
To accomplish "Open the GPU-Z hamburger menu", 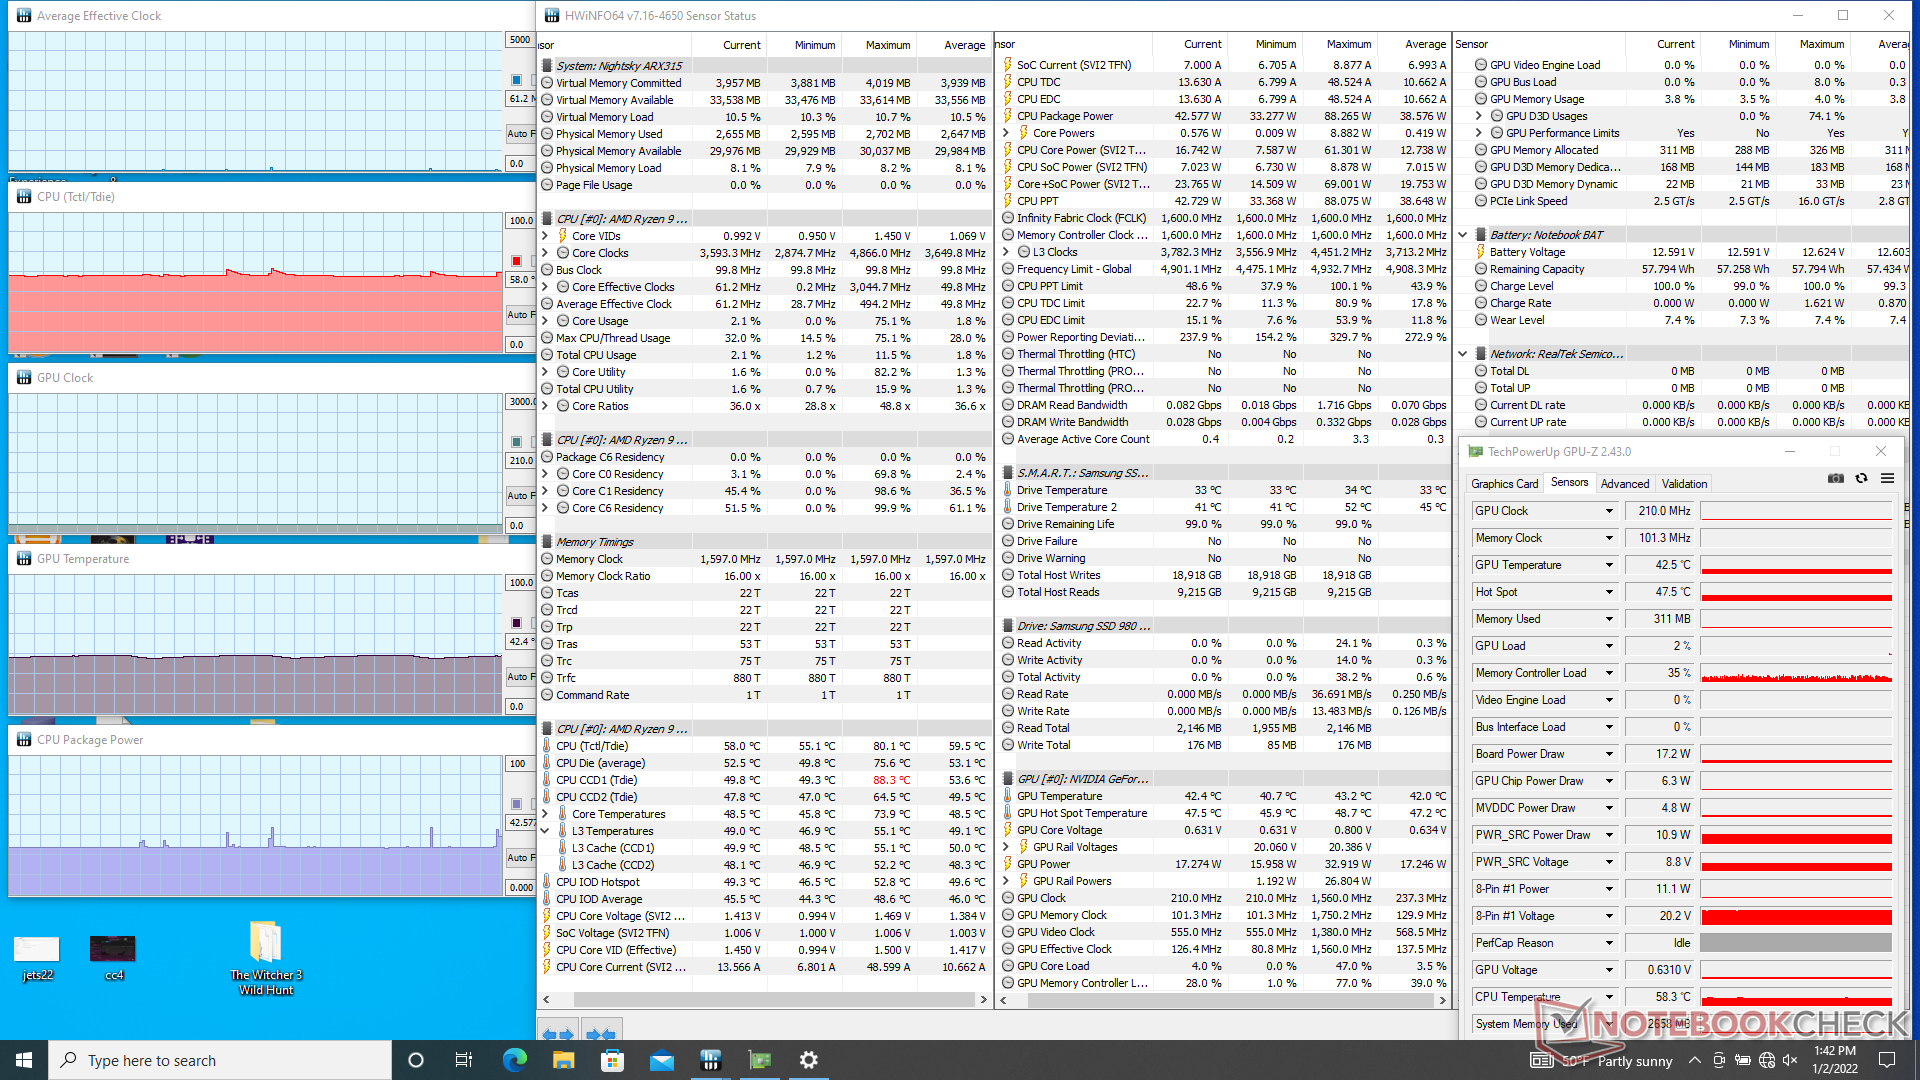I will [x=1887, y=479].
